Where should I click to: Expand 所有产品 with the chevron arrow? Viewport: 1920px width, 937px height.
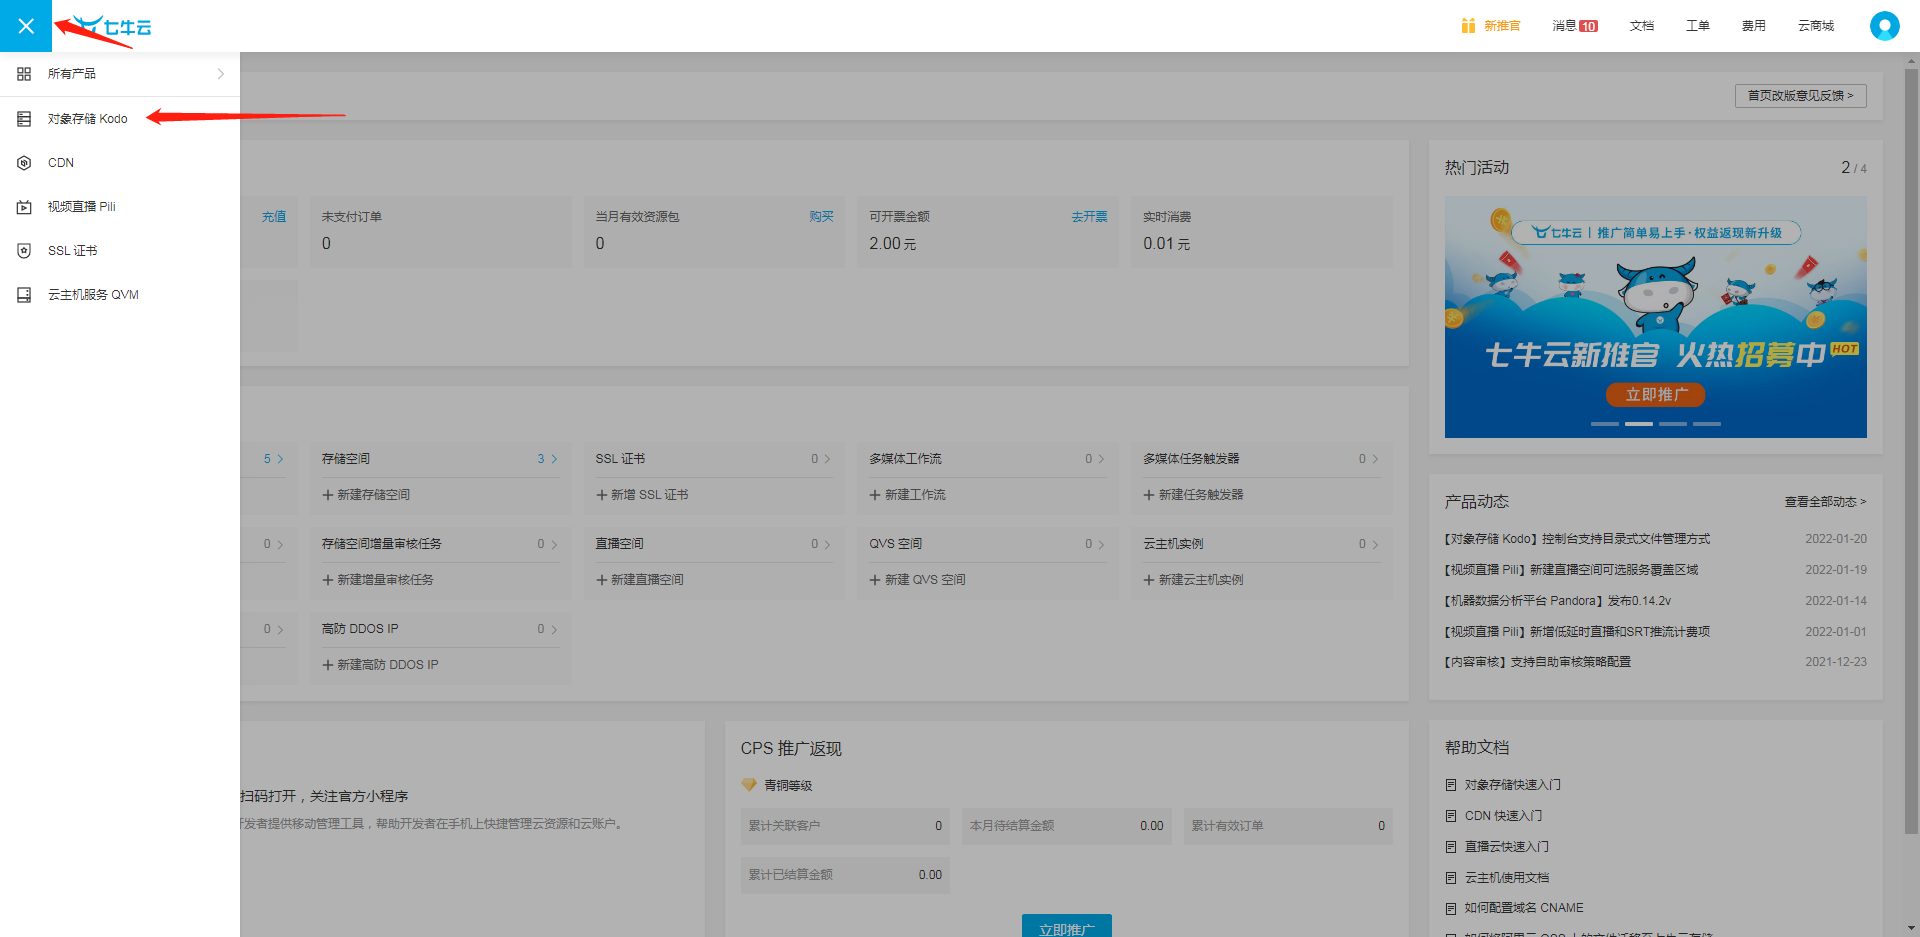(221, 74)
